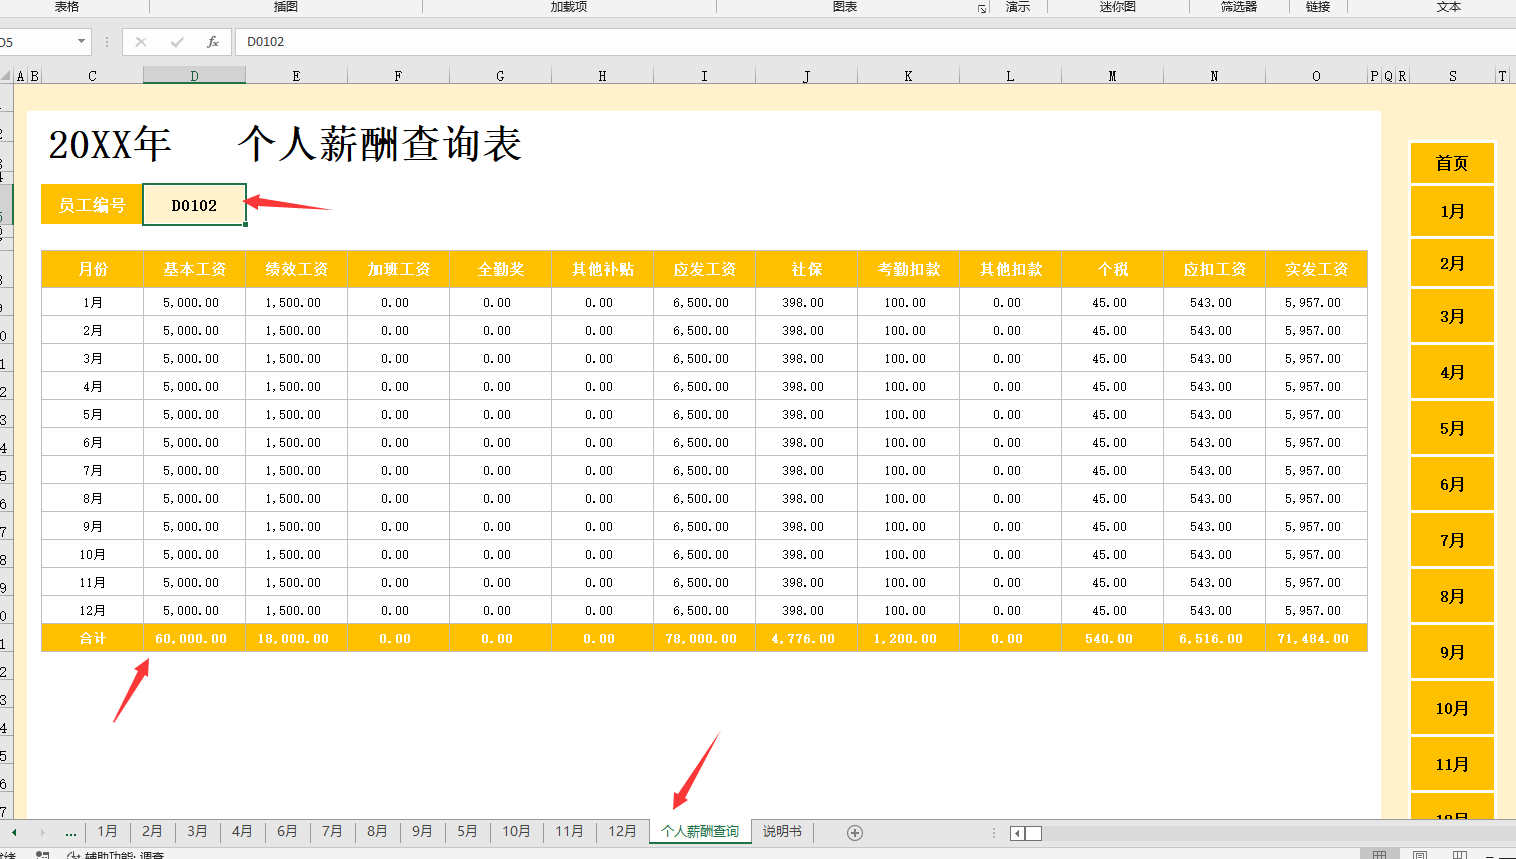Image resolution: width=1516 pixels, height=859 pixels.
Task: Select column S header
Action: pos(1452,76)
